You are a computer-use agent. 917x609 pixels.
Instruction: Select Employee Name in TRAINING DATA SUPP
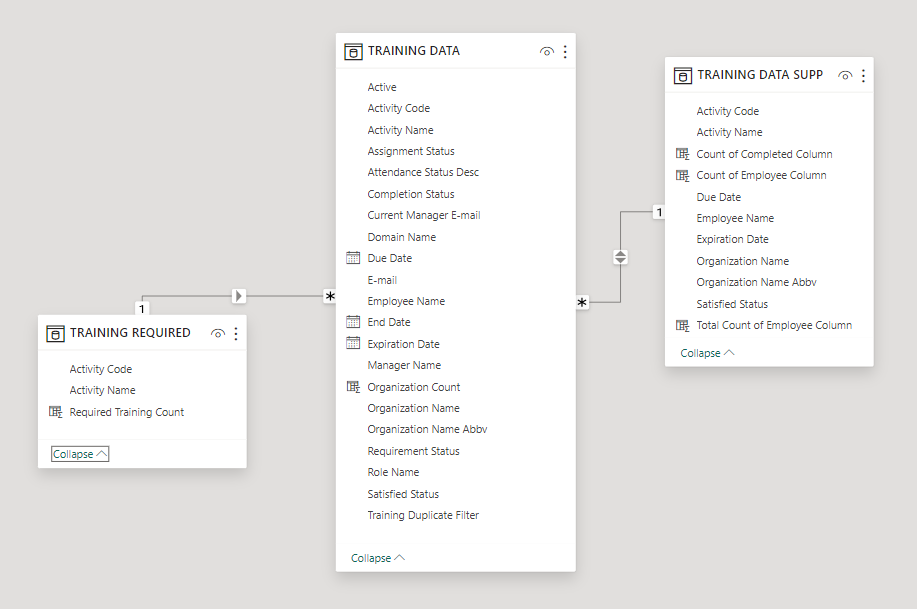click(735, 218)
